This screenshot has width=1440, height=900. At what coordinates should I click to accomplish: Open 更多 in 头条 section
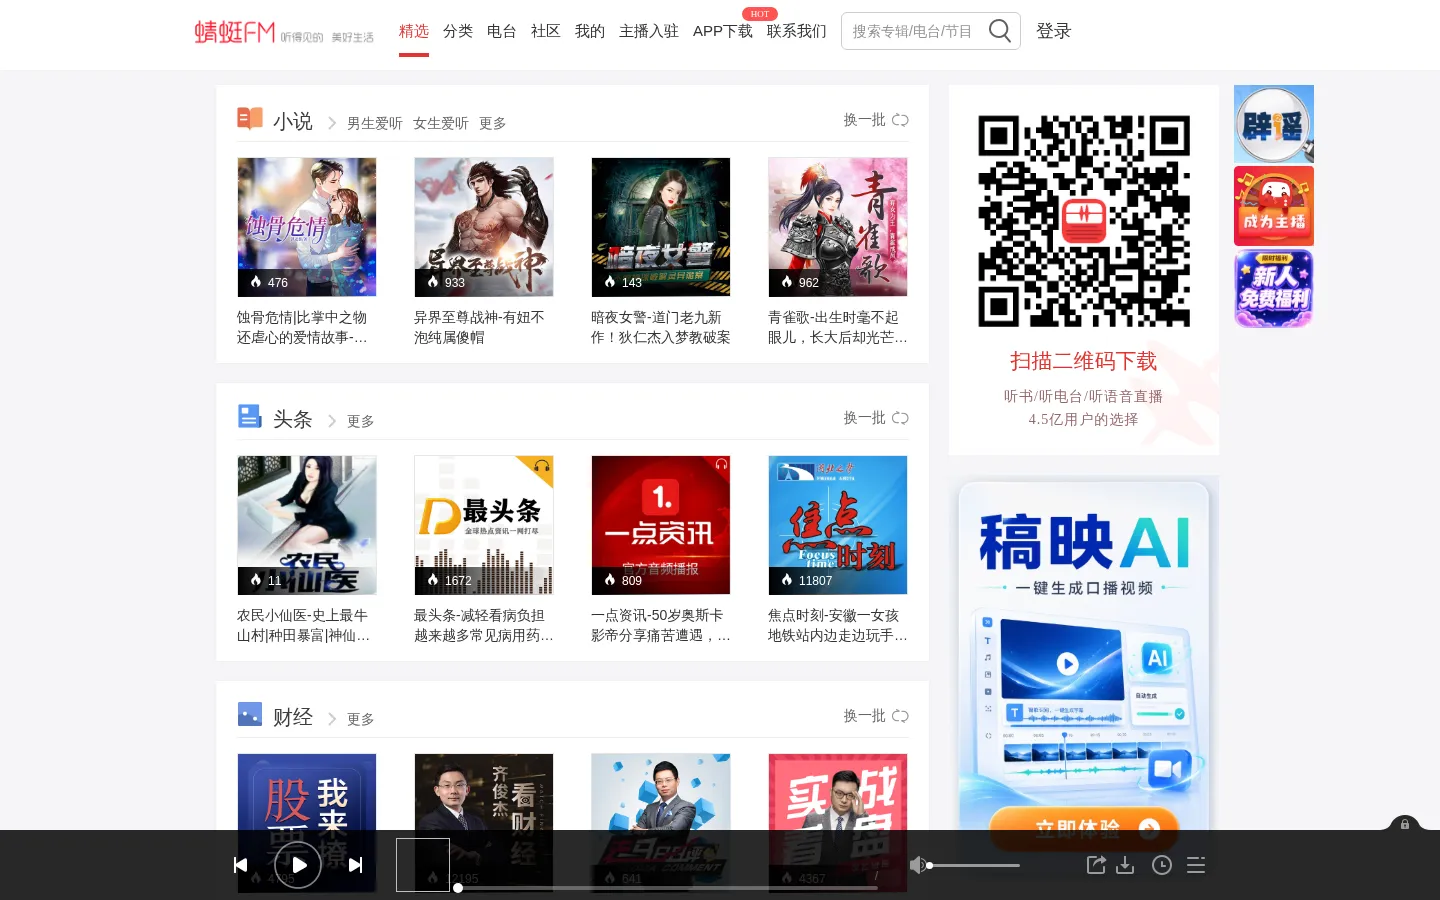tap(361, 421)
